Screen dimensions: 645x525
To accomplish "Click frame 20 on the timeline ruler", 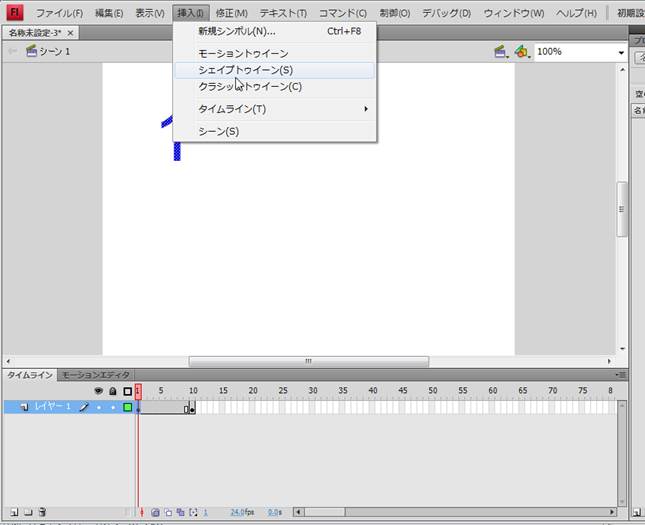I will click(252, 391).
